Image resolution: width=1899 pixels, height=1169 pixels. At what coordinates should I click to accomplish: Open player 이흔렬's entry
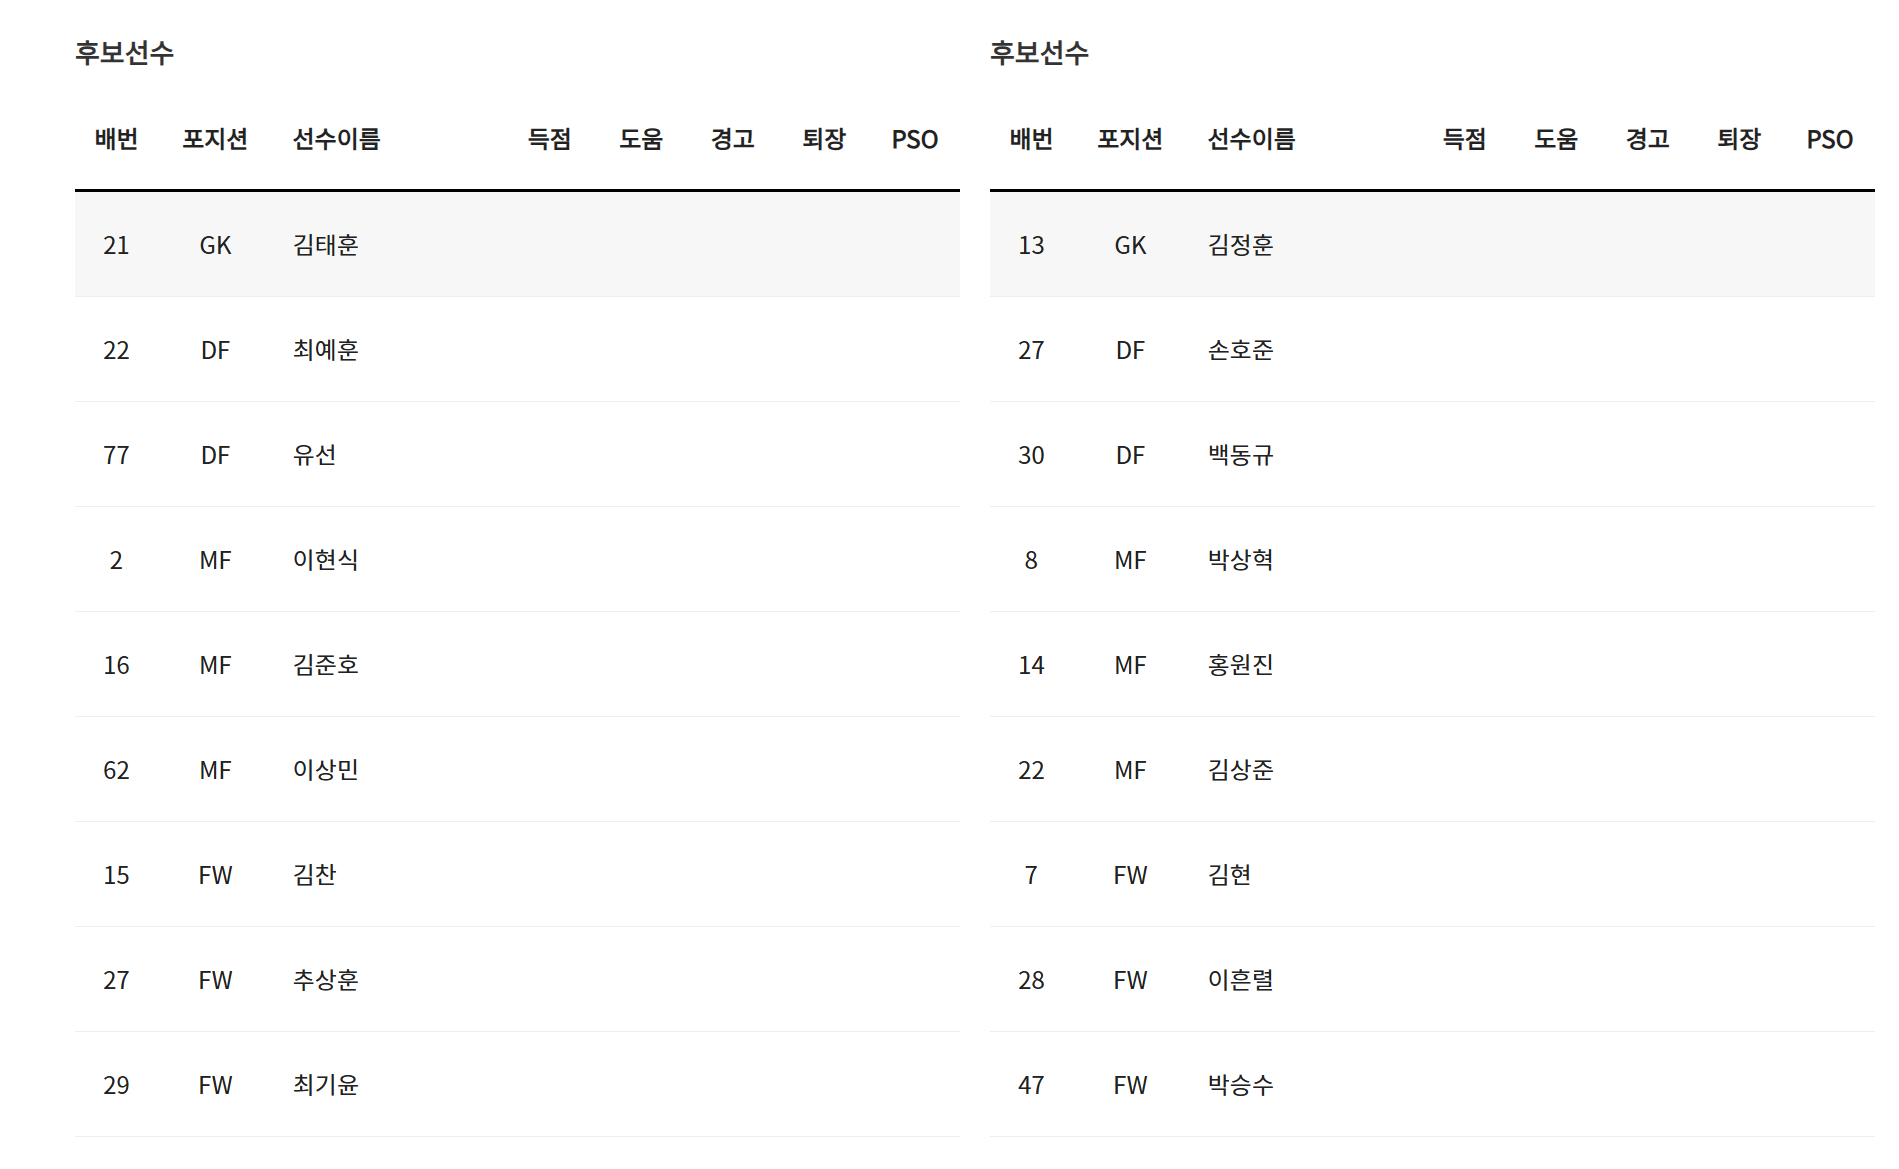tap(1240, 980)
